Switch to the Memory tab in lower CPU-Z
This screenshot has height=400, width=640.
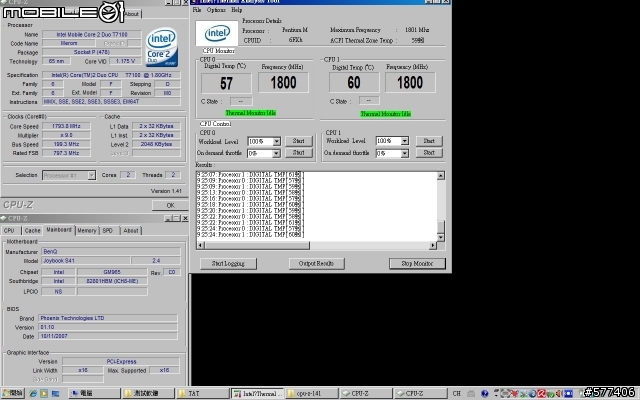coord(87,231)
